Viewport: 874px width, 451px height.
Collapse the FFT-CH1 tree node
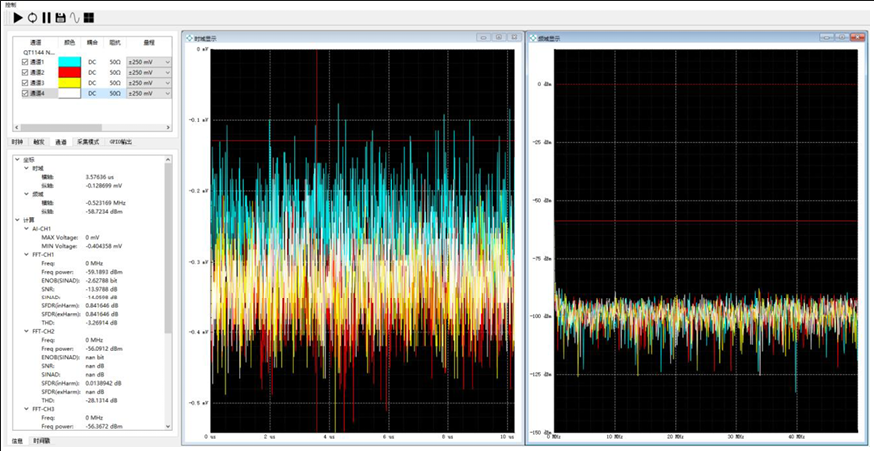click(25, 254)
